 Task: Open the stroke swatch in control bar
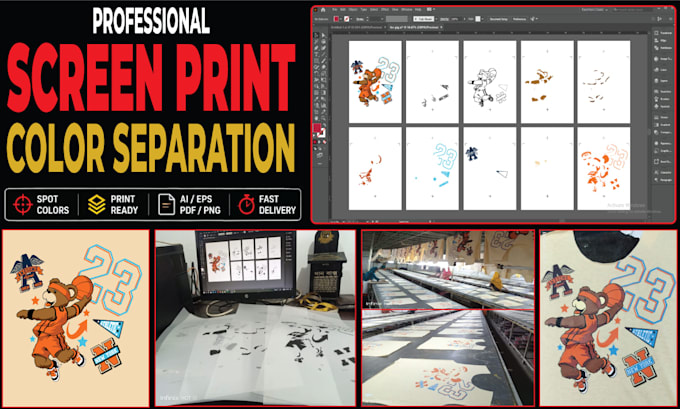[x=347, y=19]
